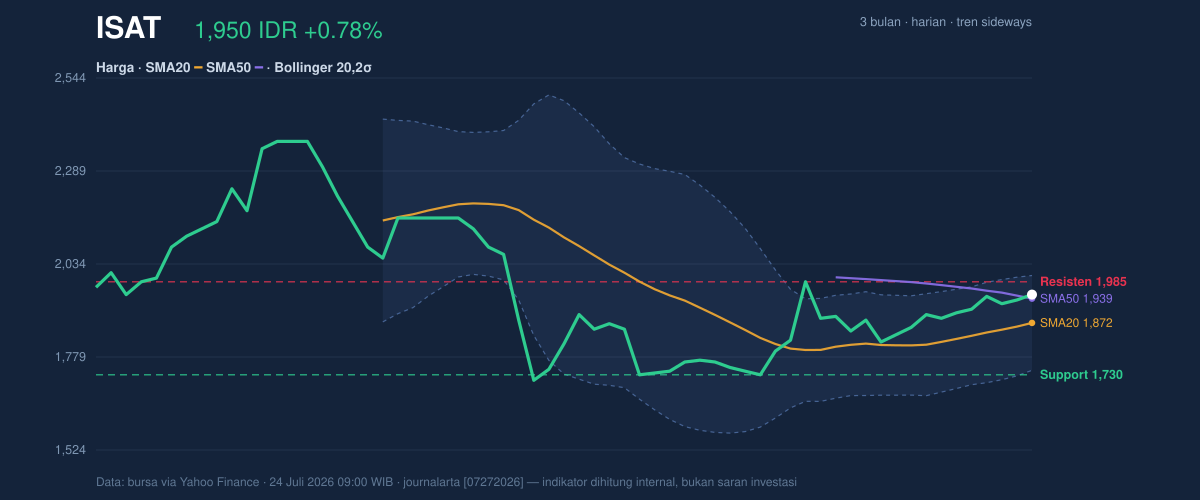This screenshot has height=500, width=1200.
Task: Click the Harga legend label
Action: click(115, 68)
